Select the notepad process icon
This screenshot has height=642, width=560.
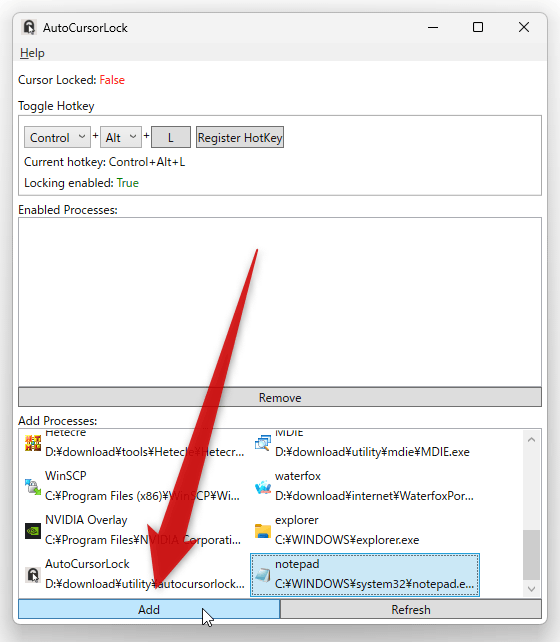[x=263, y=574]
